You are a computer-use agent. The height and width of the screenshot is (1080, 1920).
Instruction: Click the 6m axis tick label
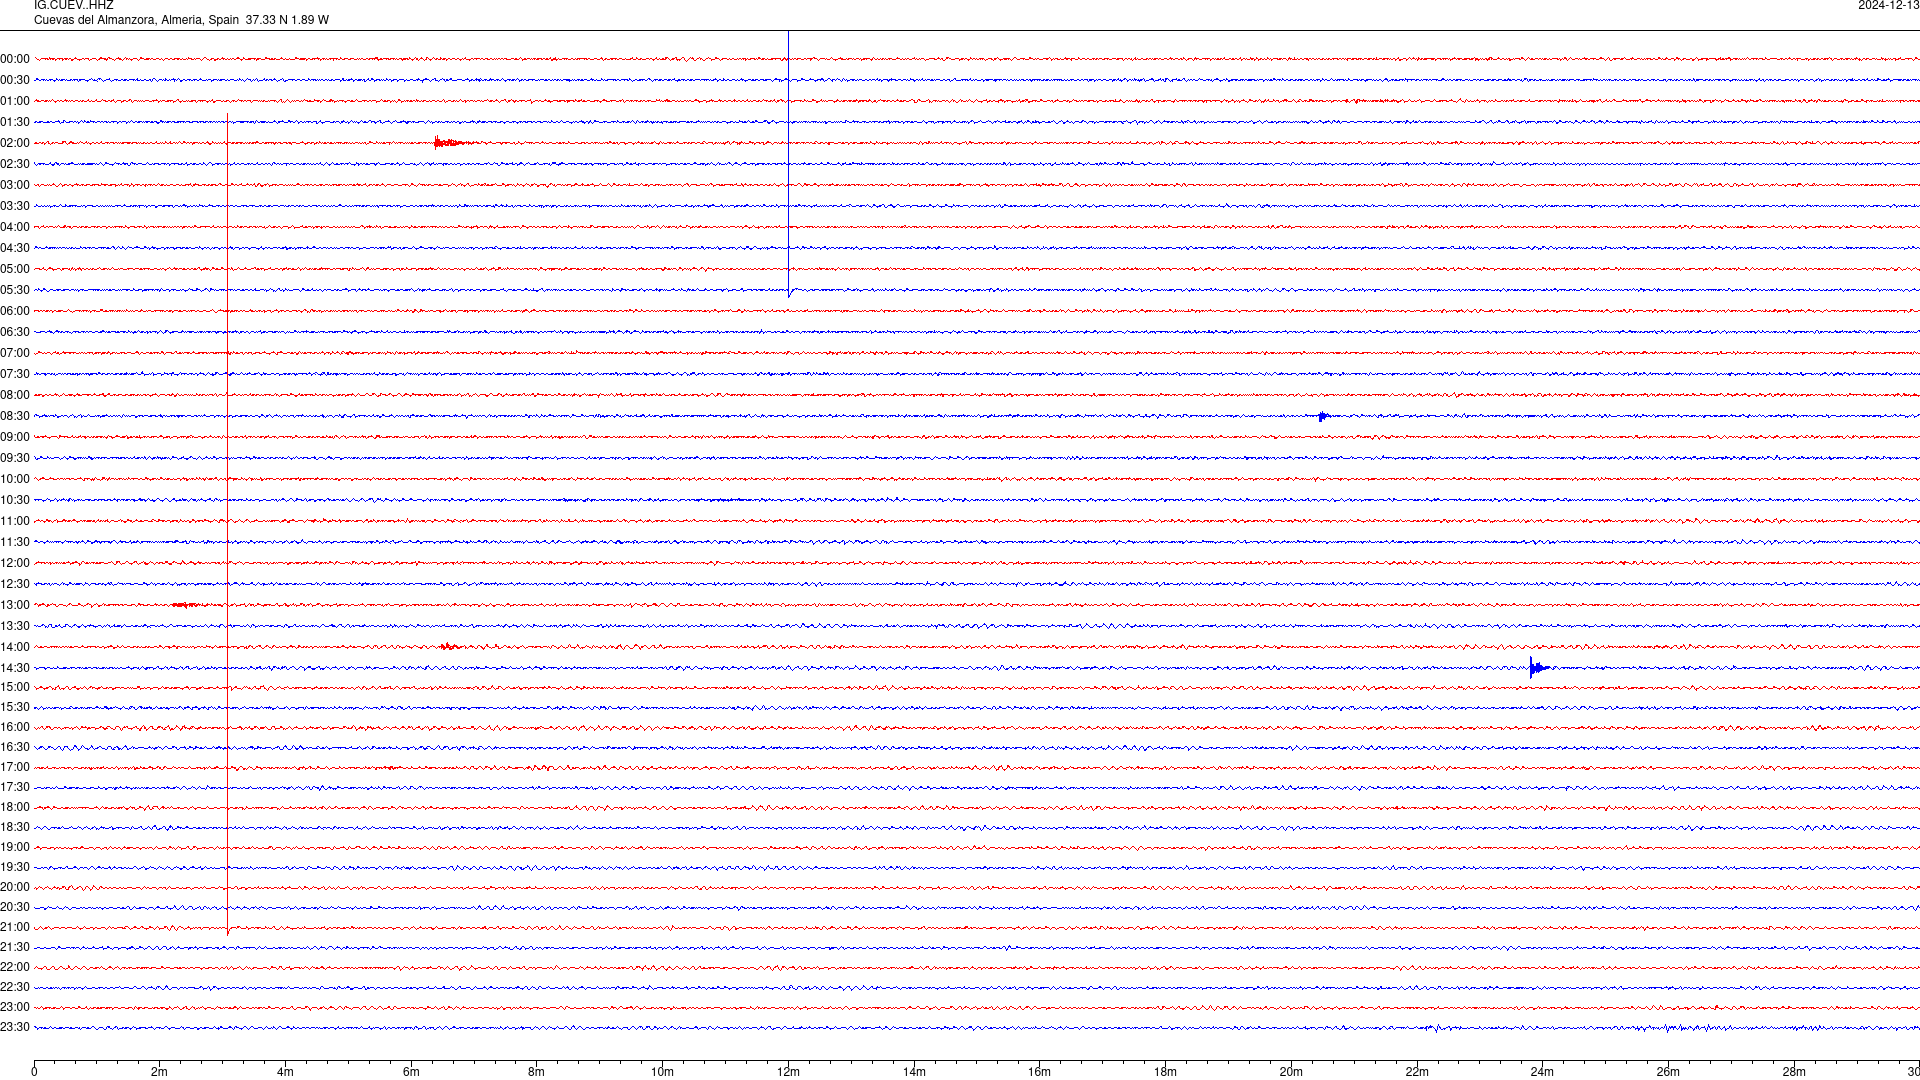click(x=411, y=1072)
